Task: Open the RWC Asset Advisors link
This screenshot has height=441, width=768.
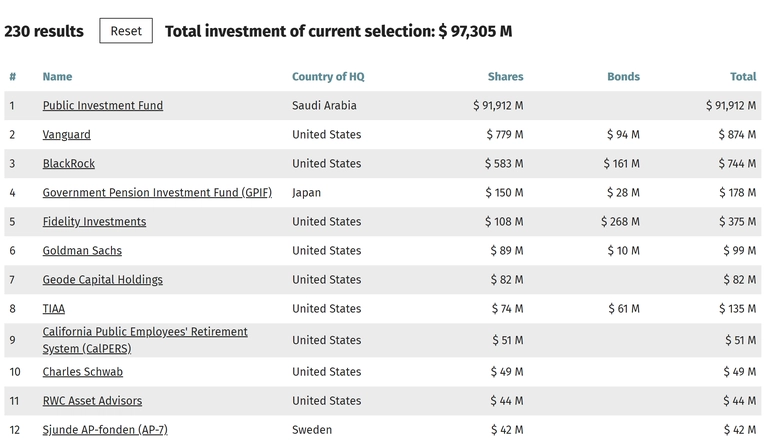Action: click(92, 400)
